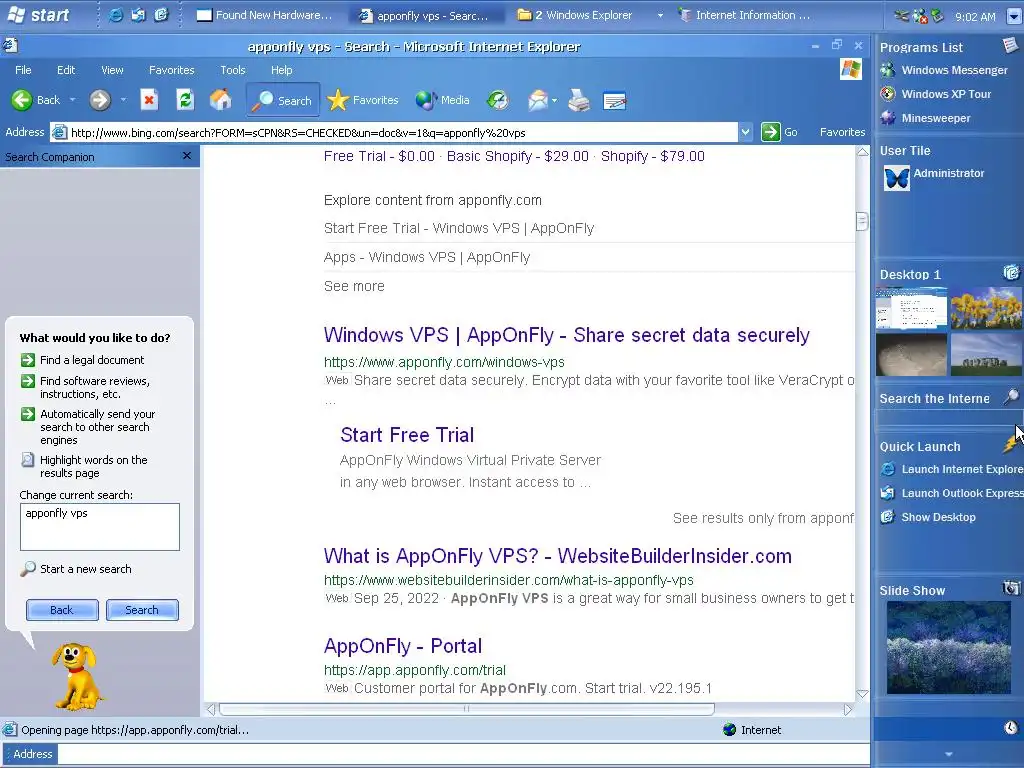Open the Media toolbar button
The image size is (1024, 768).
443,100
